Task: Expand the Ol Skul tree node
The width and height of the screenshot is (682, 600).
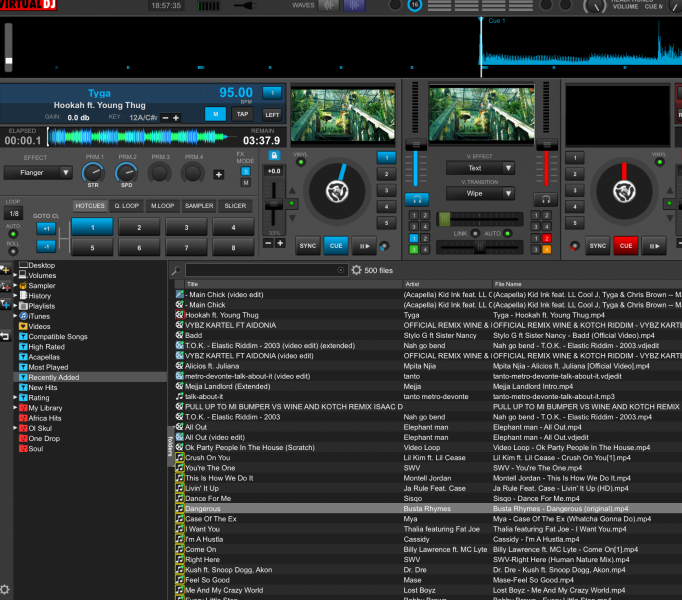Action: pyautogui.click(x=15, y=428)
